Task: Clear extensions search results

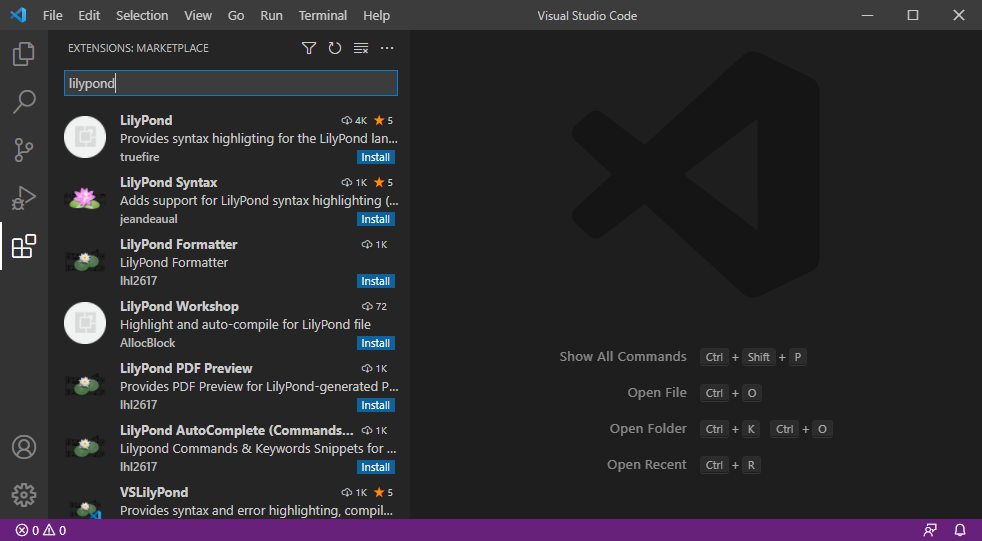Action: [361, 48]
